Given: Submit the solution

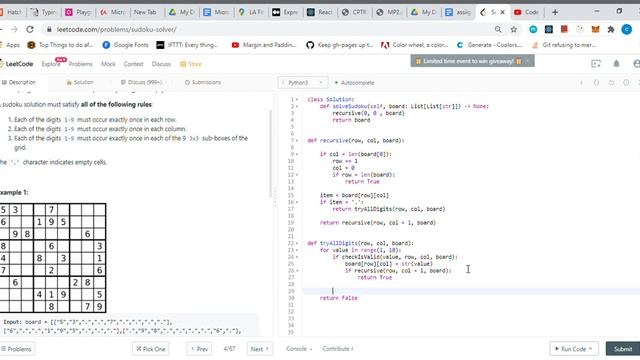Looking at the screenshot, I should coord(623,349).
